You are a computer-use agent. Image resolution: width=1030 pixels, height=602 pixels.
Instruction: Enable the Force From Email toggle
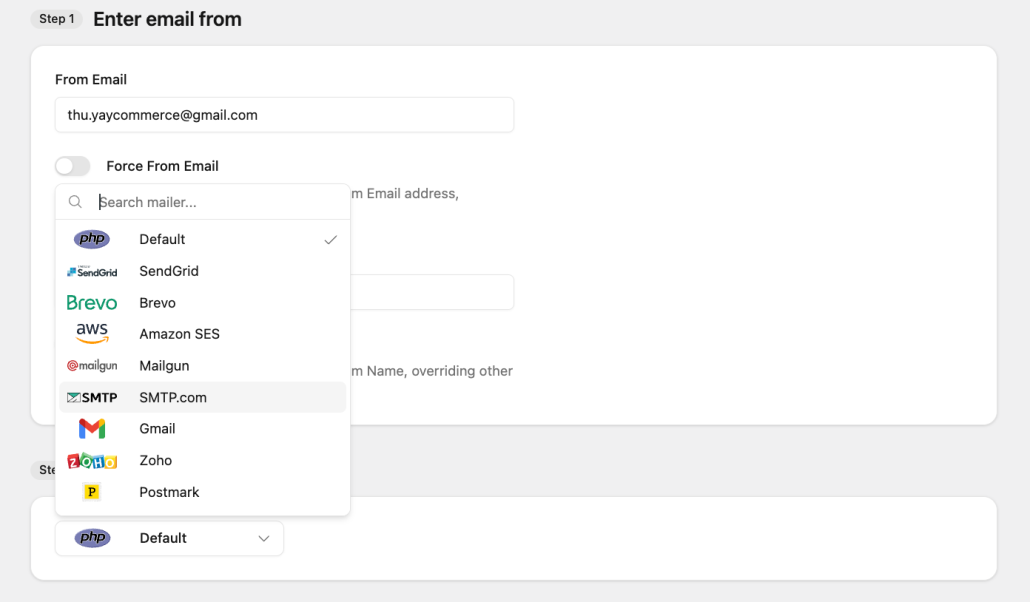(x=72, y=165)
